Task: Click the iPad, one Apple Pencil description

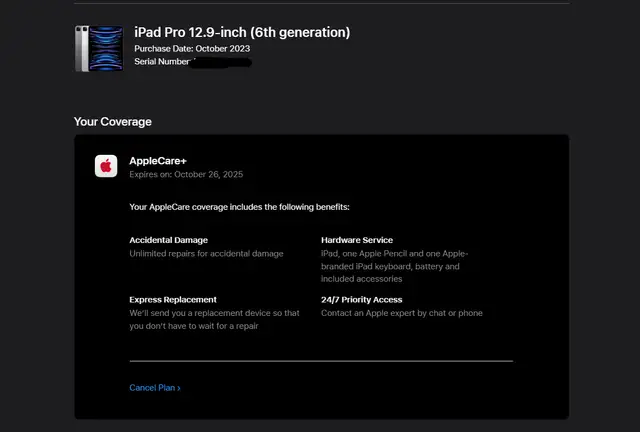Action: (394, 266)
